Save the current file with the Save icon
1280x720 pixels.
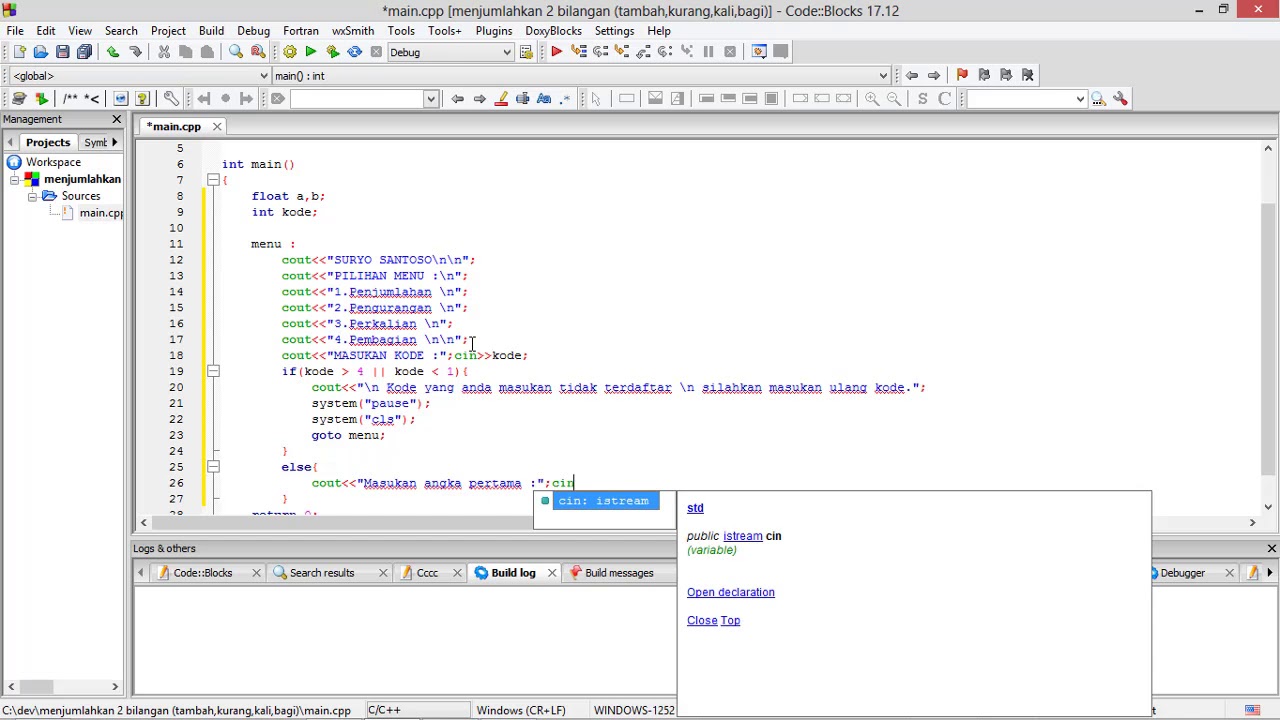click(x=62, y=52)
